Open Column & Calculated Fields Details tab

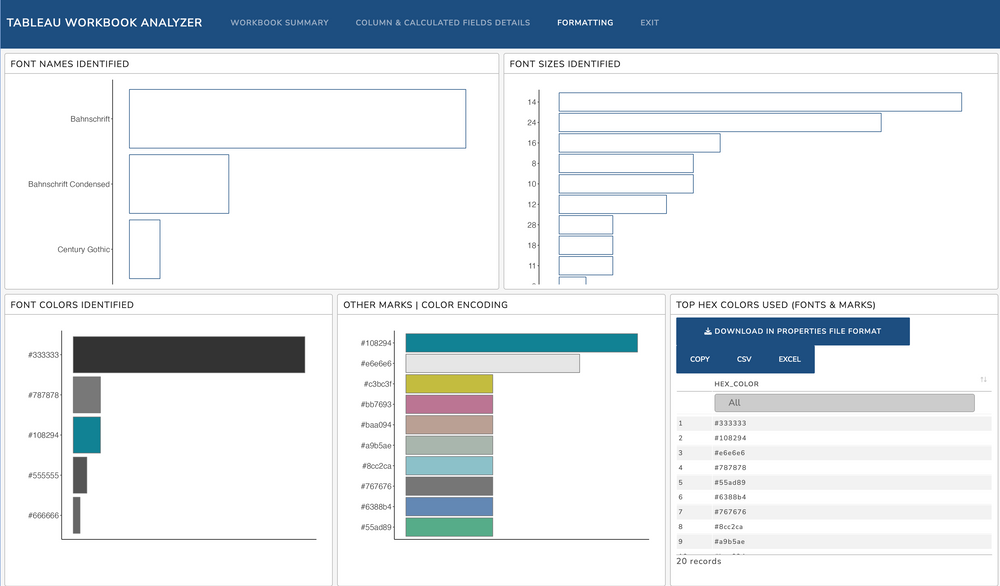[x=443, y=22]
